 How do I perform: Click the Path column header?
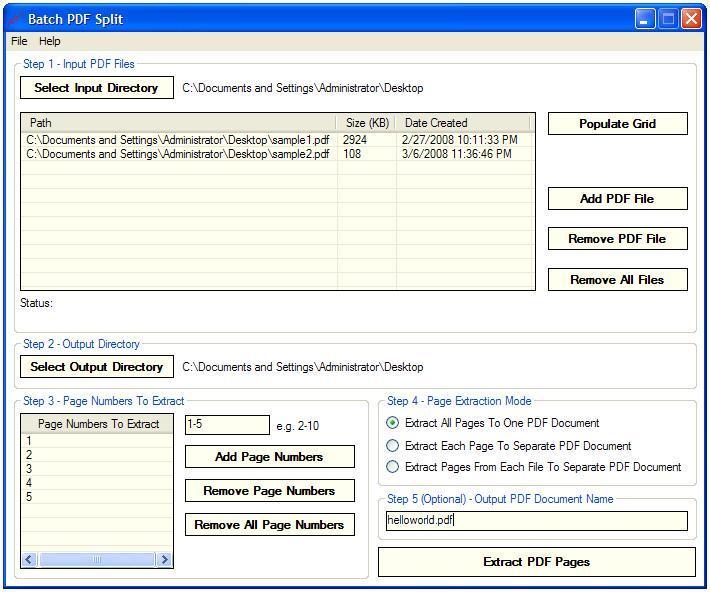tap(178, 123)
